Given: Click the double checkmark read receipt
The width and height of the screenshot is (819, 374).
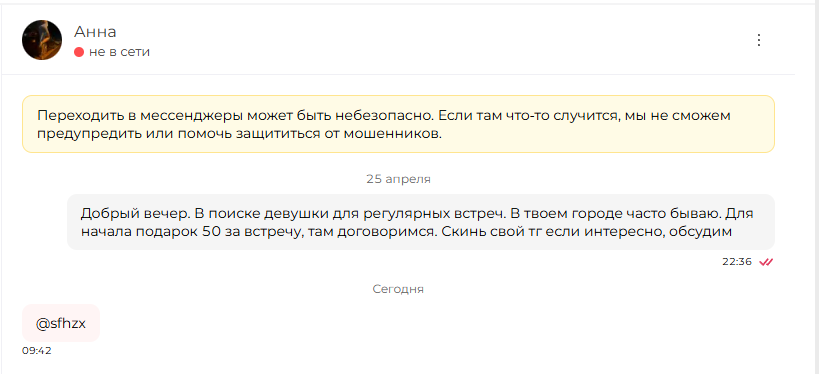Looking at the screenshot, I should [766, 262].
